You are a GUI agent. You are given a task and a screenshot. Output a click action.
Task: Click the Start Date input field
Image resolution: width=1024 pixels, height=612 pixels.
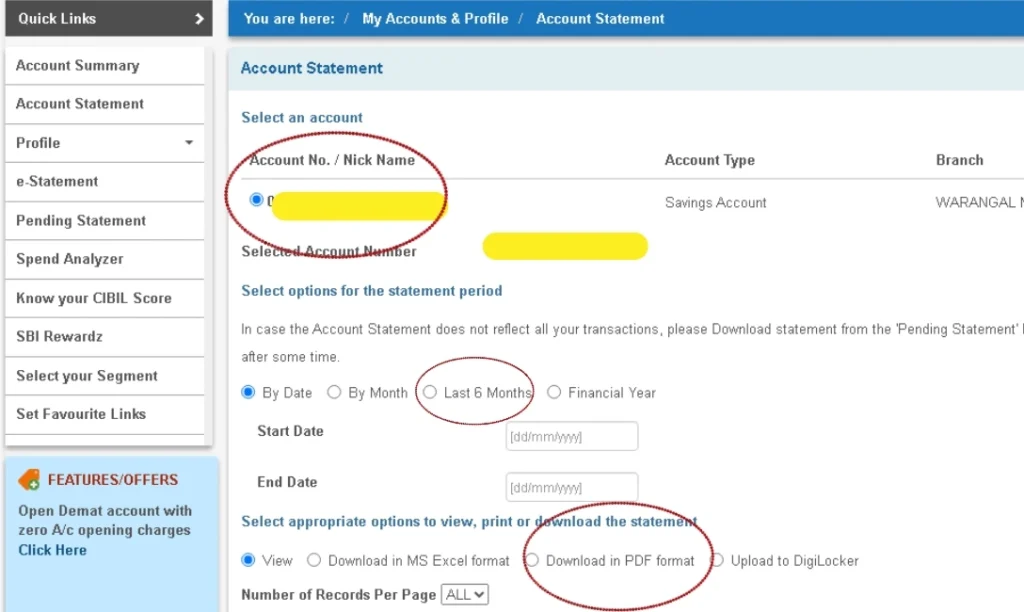coord(571,436)
